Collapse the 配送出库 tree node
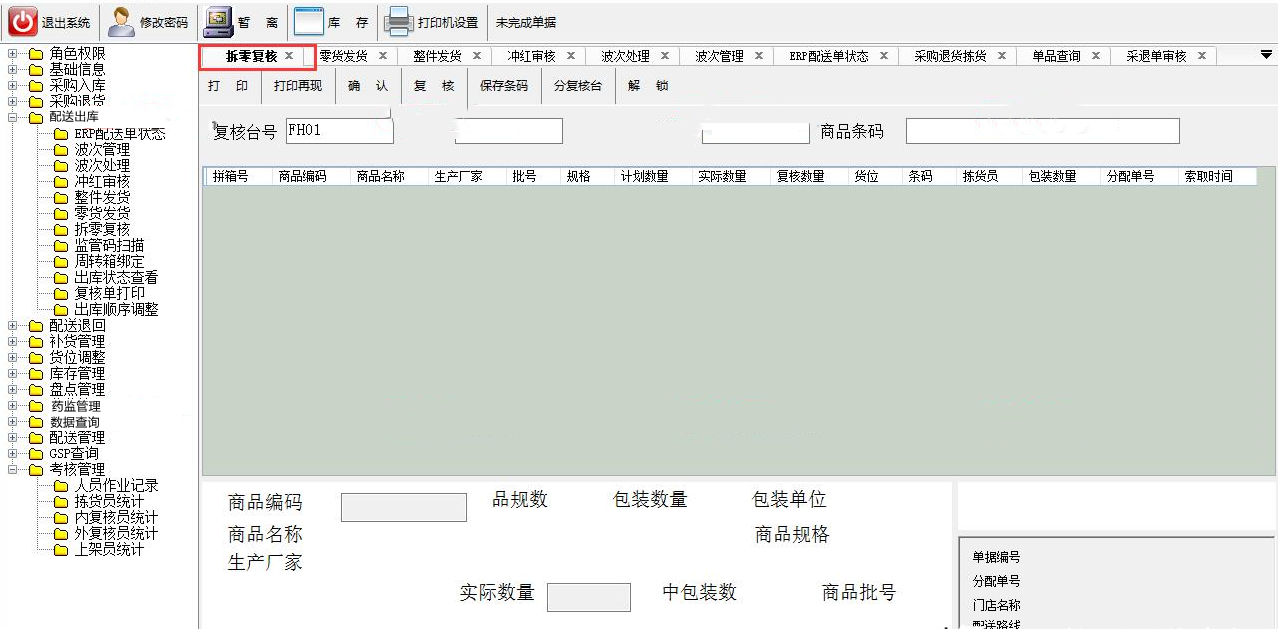1278x629 pixels. 12,117
